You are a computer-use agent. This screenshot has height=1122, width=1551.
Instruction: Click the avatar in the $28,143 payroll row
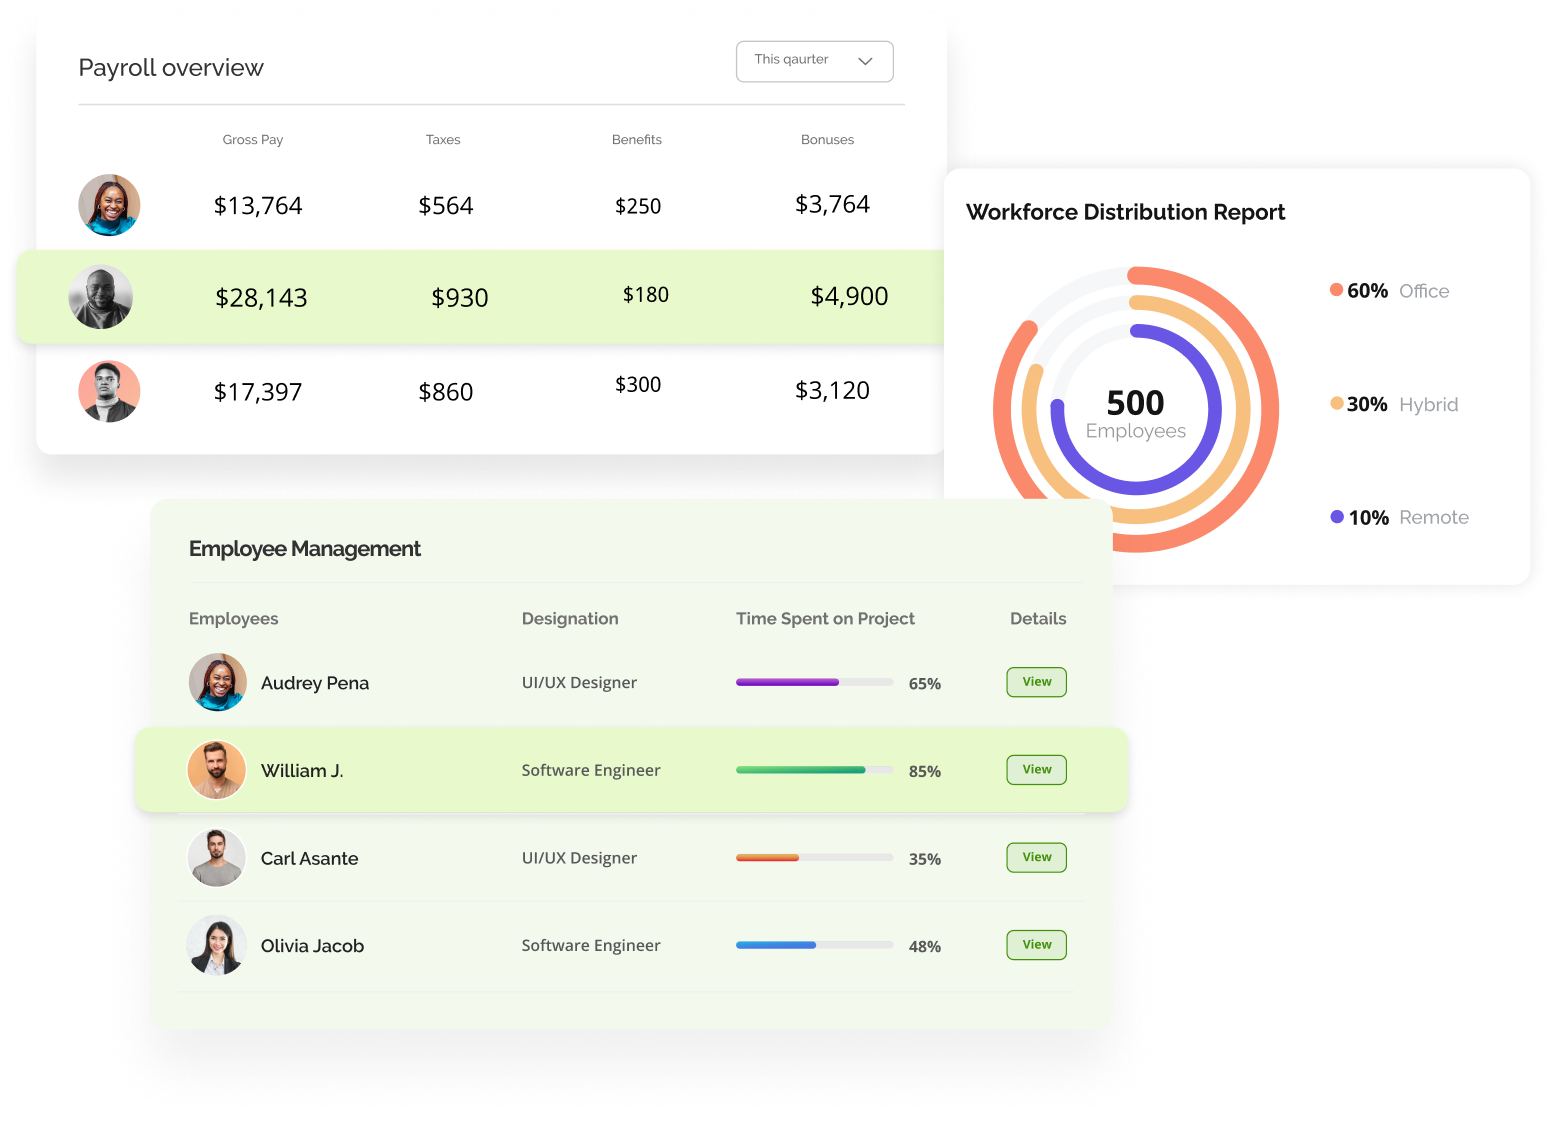(x=100, y=297)
